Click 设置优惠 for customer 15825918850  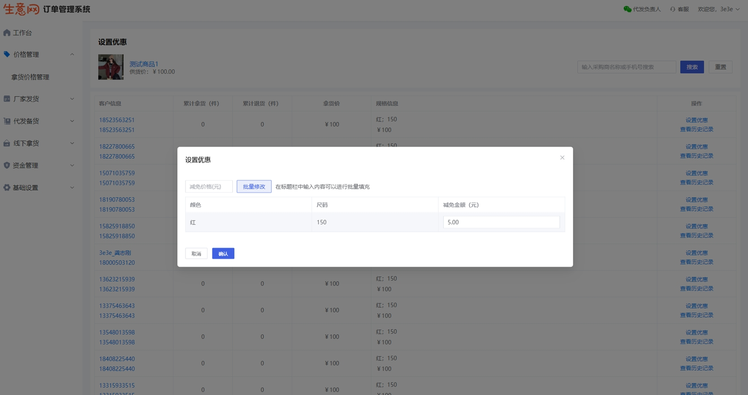696,227
